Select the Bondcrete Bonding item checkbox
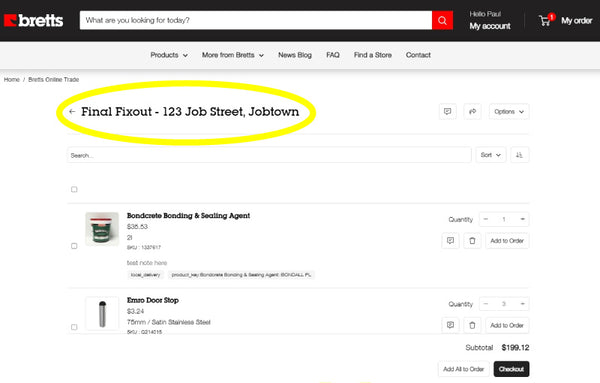The height and width of the screenshot is (383, 600). (74, 246)
